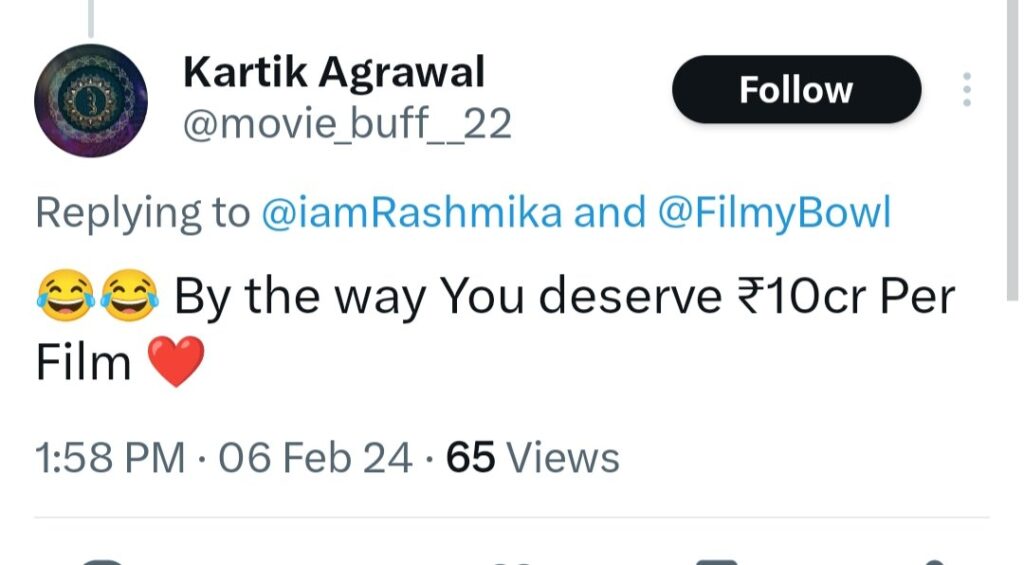The image size is (1024, 565).
Task: Click the second laughing-crying emoji
Action: coord(128,296)
